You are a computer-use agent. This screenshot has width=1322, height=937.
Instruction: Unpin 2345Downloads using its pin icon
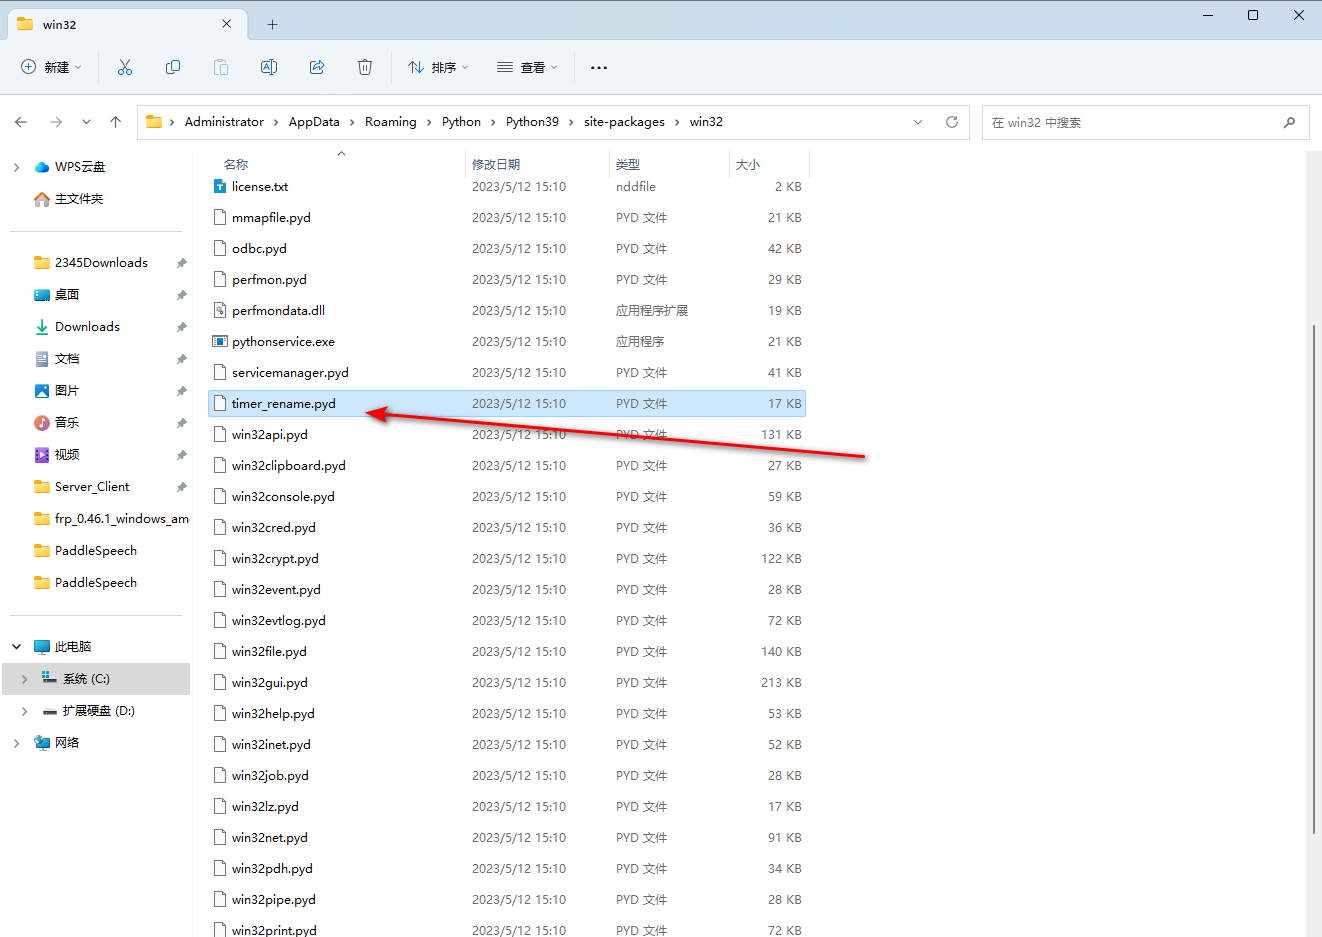(181, 263)
